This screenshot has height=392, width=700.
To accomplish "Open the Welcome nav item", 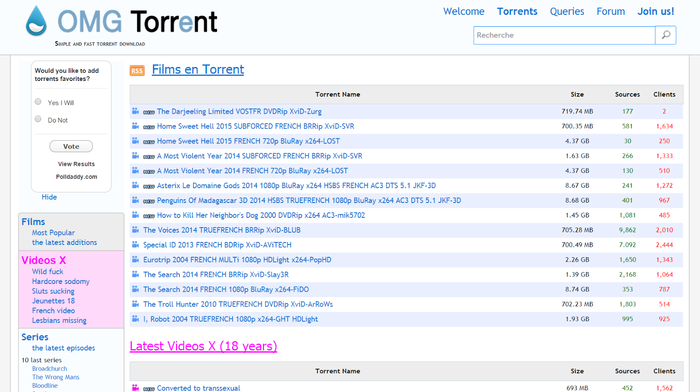I will 463,12.
